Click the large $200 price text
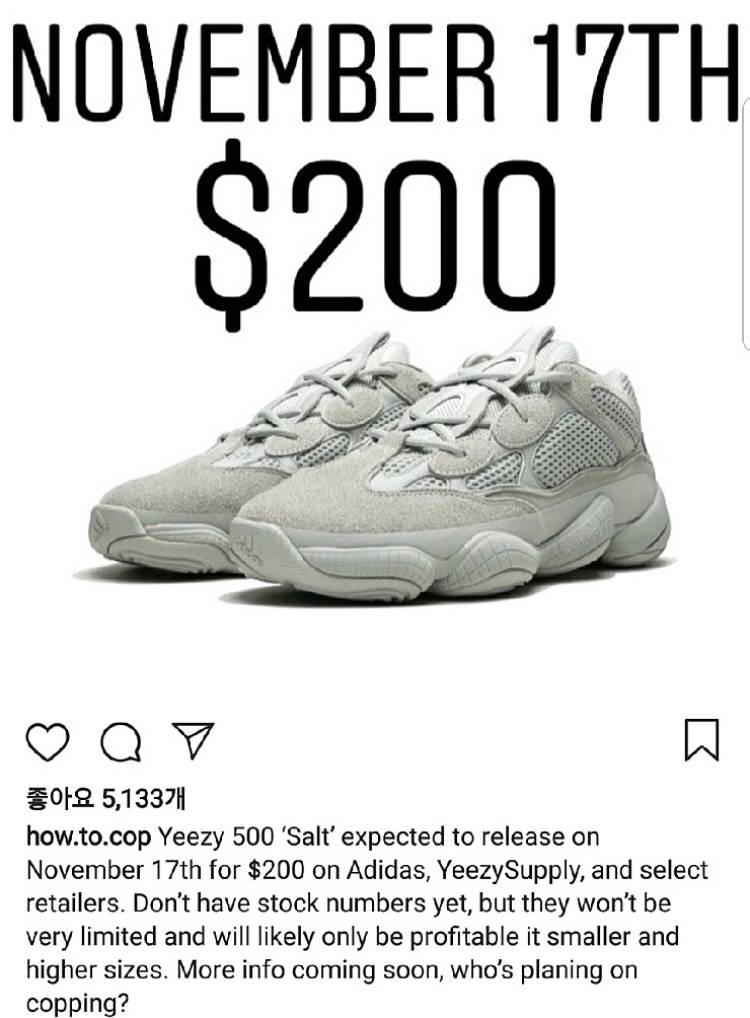 [375, 235]
